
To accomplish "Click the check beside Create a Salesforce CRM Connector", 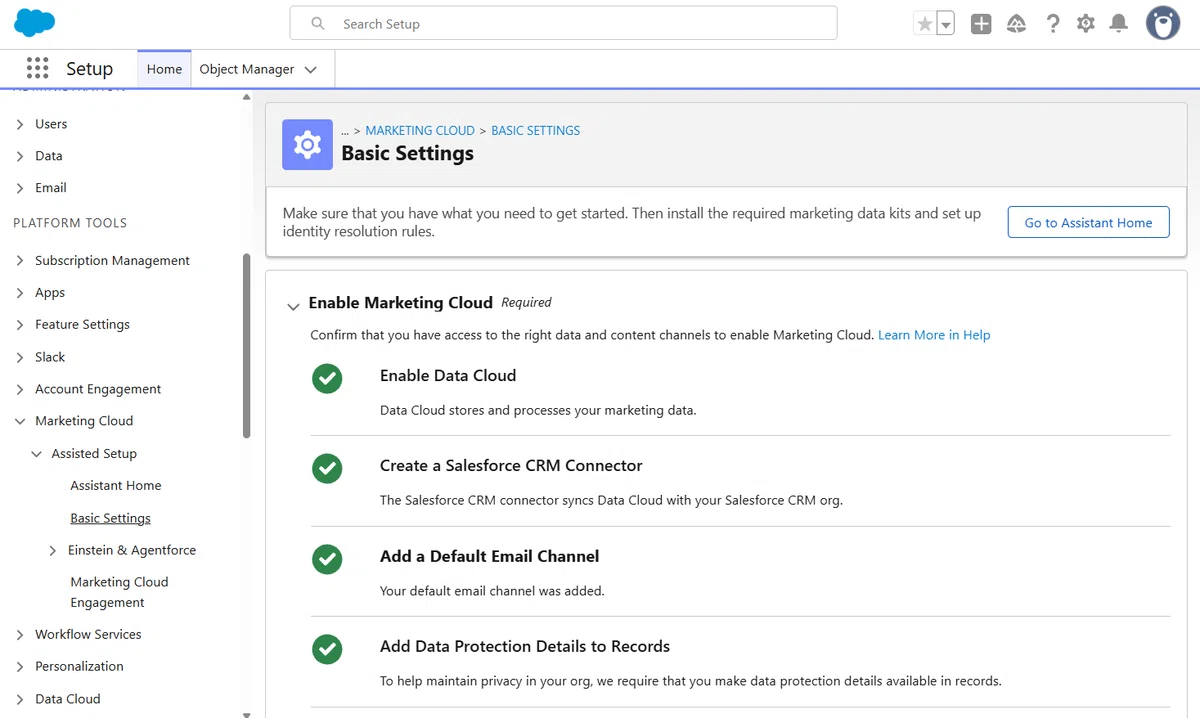I will coord(327,468).
